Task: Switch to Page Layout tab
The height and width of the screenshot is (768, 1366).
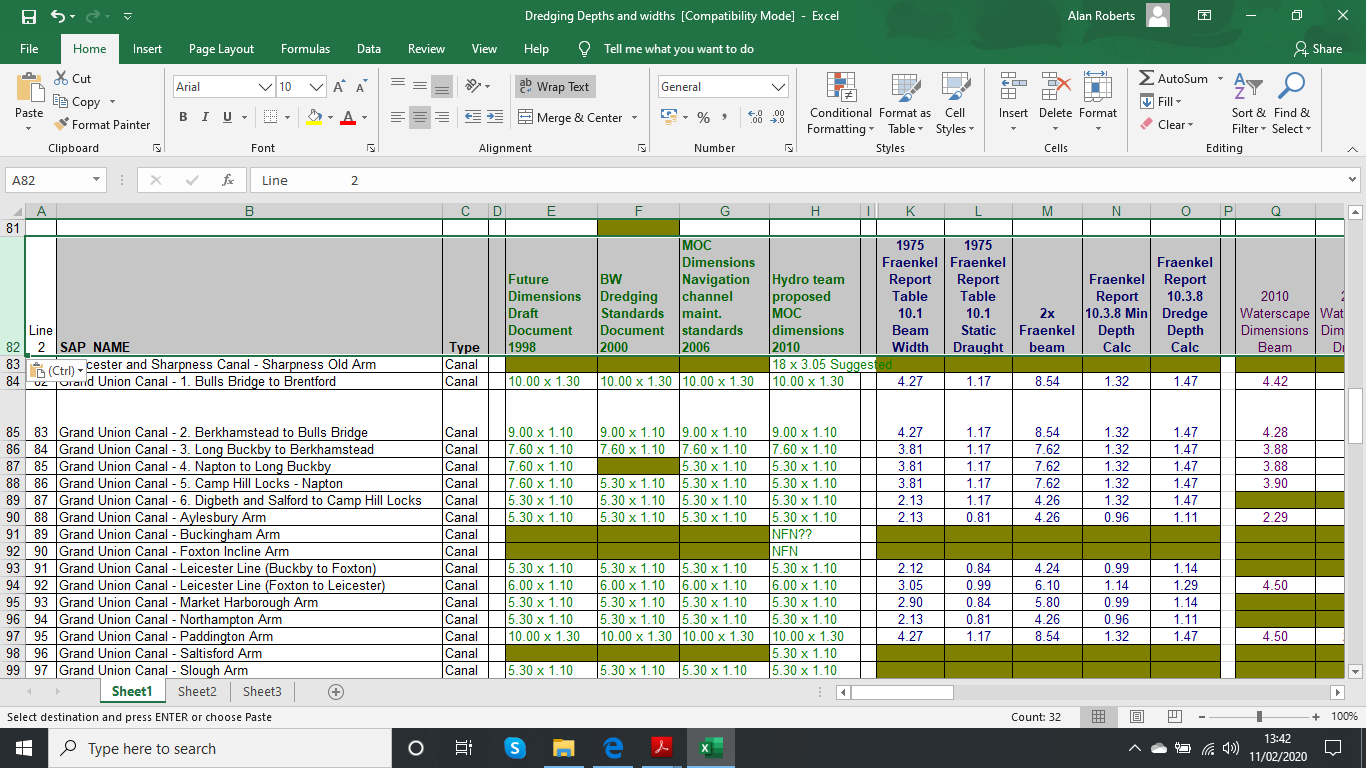Action: tap(221, 48)
